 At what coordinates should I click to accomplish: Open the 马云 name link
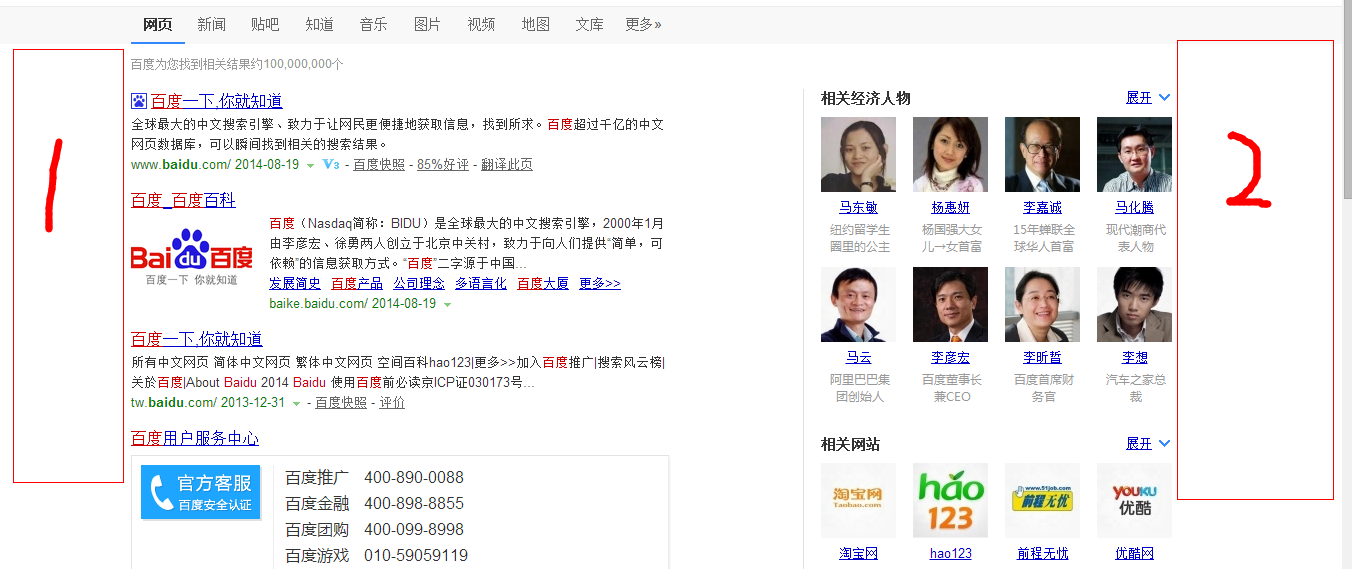[858, 358]
